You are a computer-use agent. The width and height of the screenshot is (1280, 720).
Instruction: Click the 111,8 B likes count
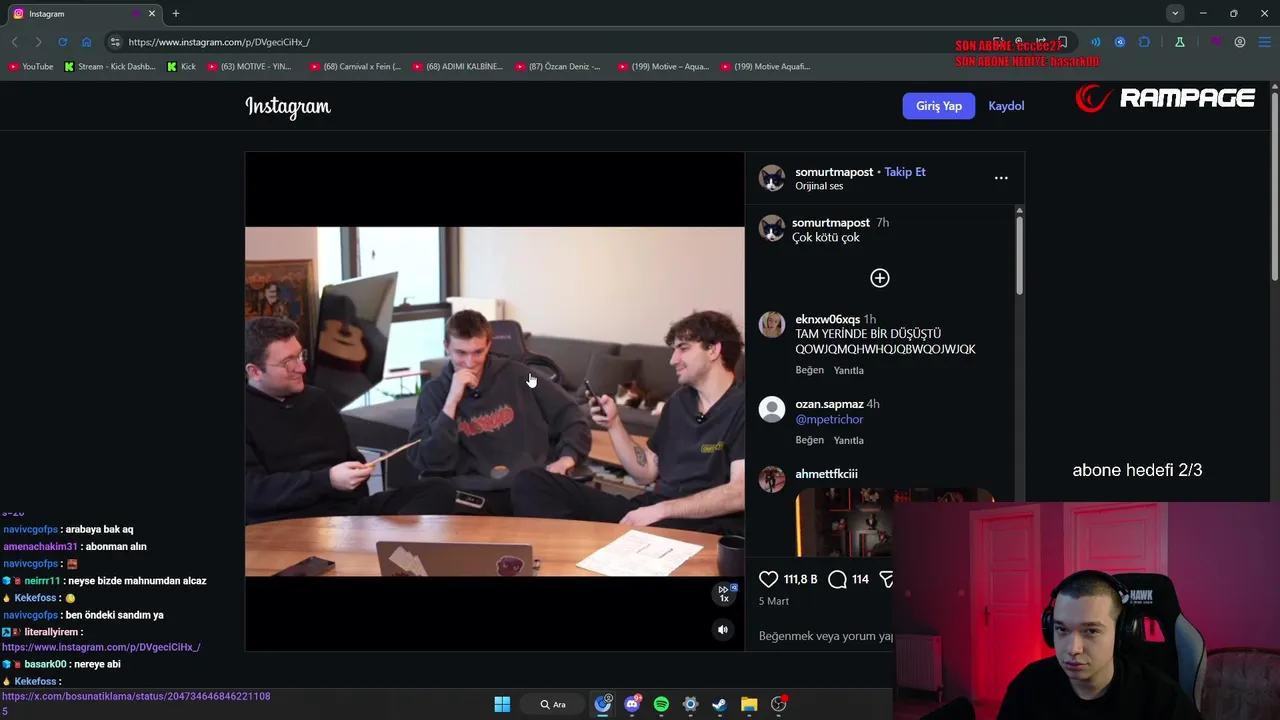pyautogui.click(x=801, y=579)
